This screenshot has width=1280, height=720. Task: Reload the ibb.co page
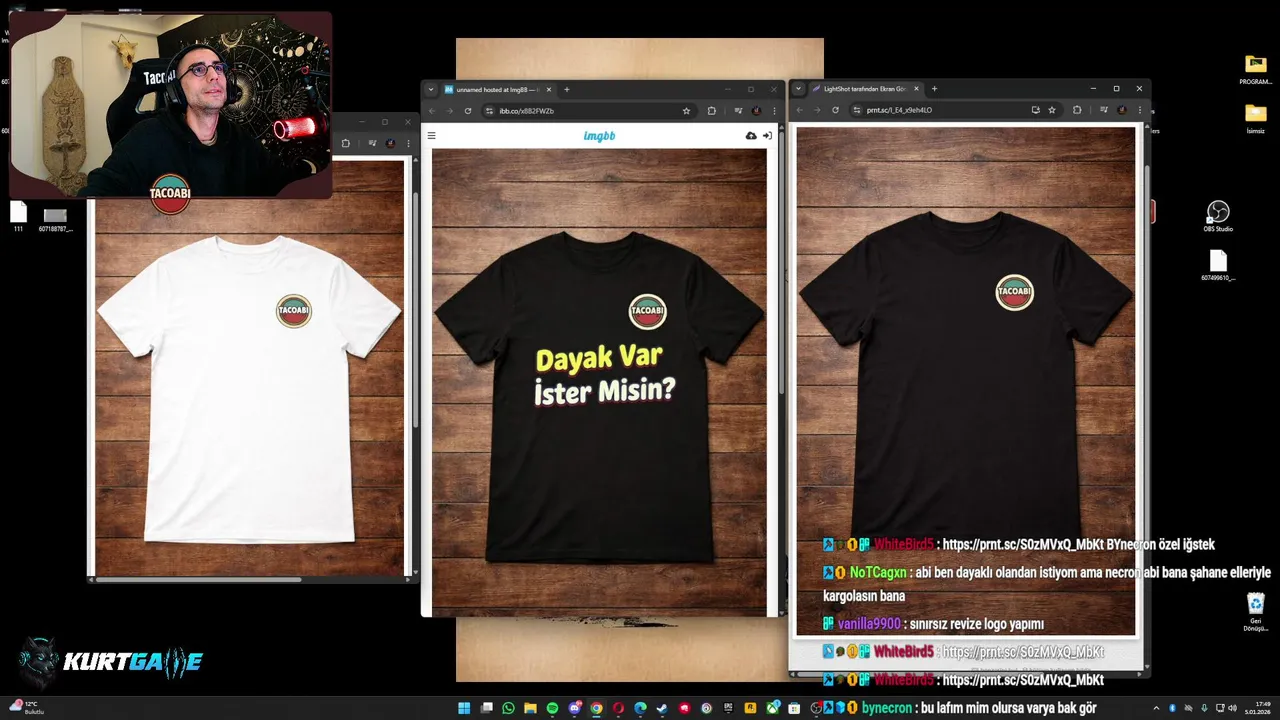467,111
